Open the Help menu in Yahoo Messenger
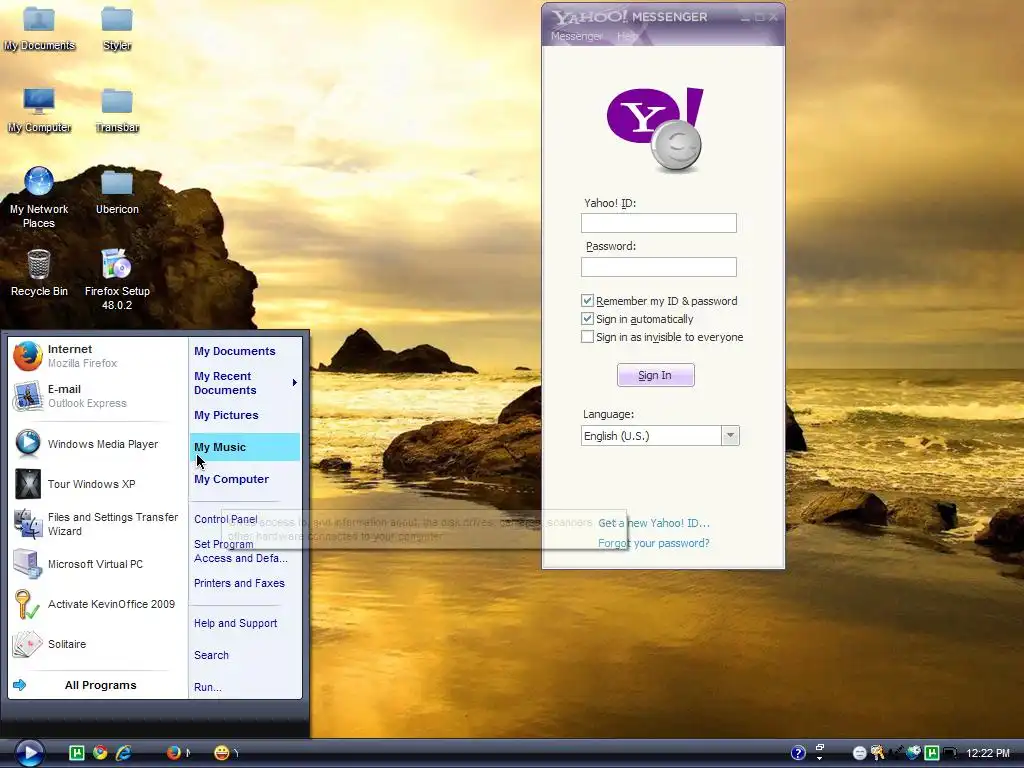Screen dimensions: 1024x768 [627, 36]
